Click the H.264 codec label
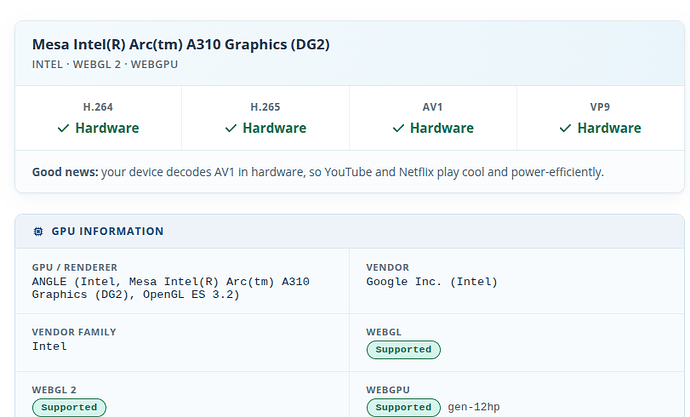This screenshot has height=417, width=690. click(x=98, y=107)
